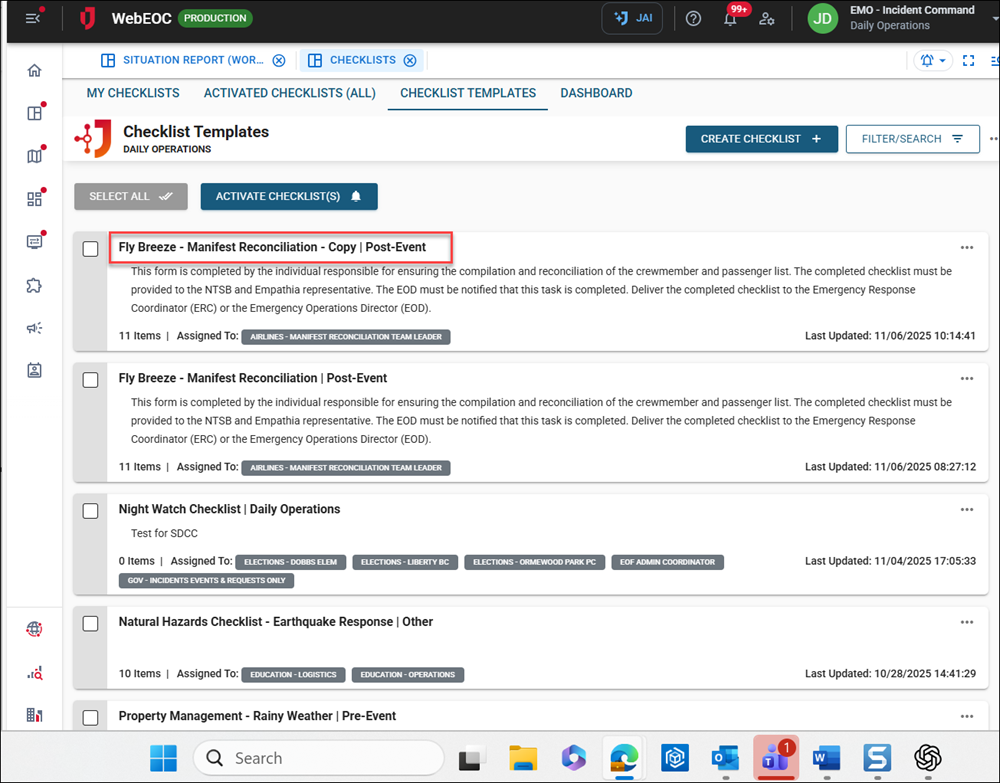Screen dimensions: 1000x783
Task: Open the Maps icon in the sidebar
Action: point(34,156)
